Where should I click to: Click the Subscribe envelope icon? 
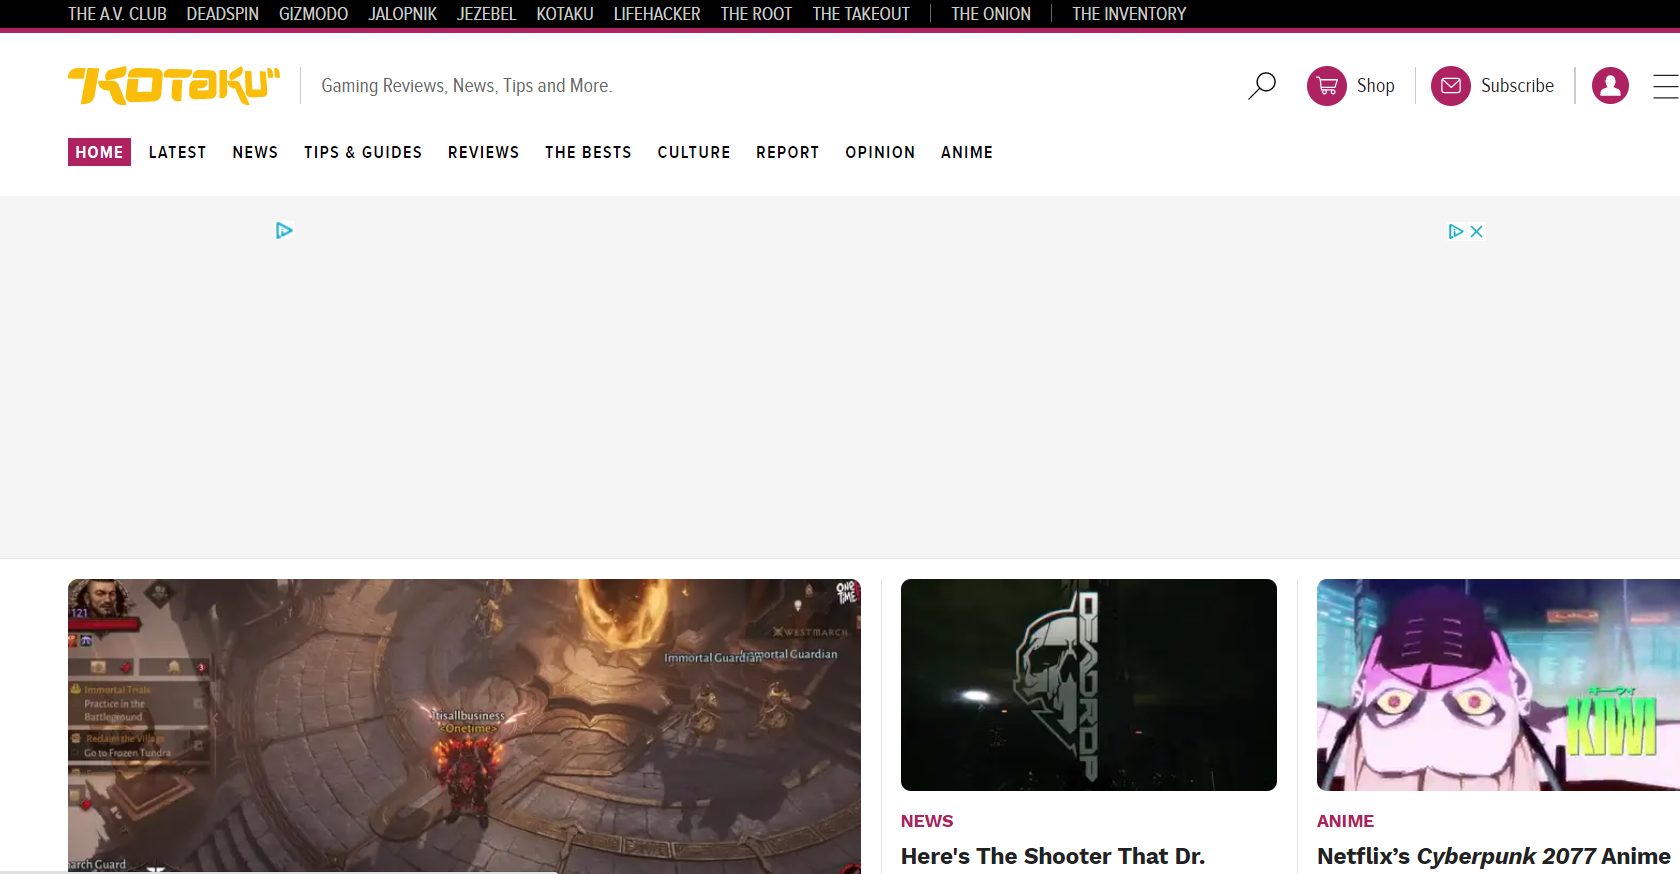[x=1450, y=86]
